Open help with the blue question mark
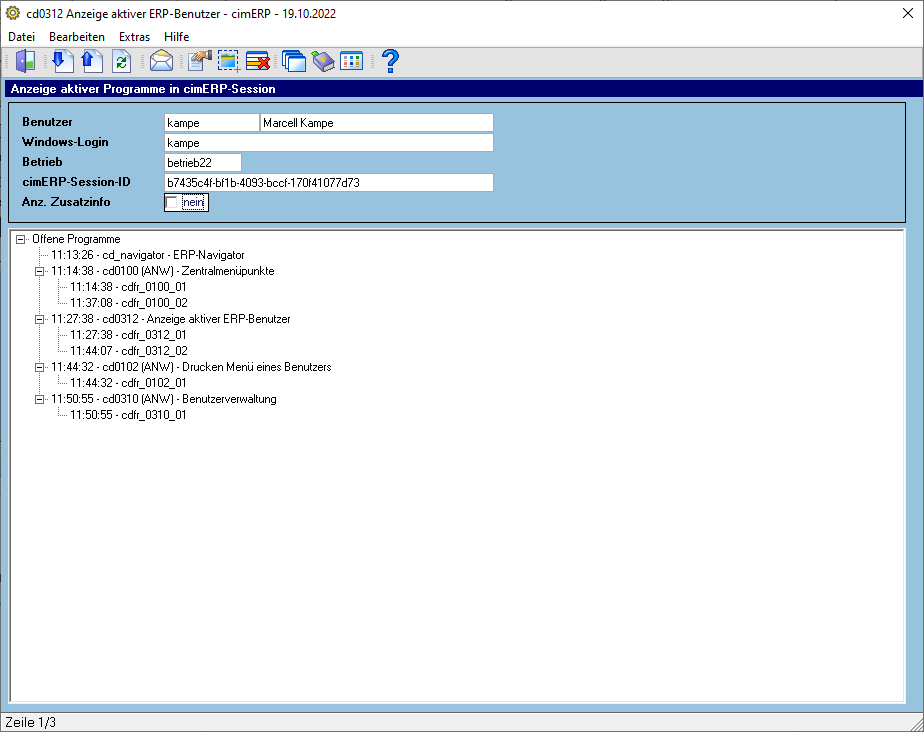Screen dimensions: 924x732 [x=390, y=61]
